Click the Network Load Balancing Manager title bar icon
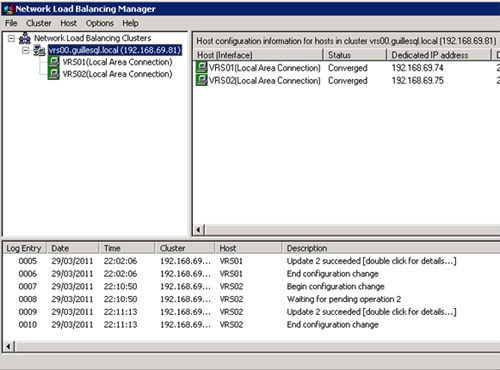The image size is (500, 370). (9, 9)
